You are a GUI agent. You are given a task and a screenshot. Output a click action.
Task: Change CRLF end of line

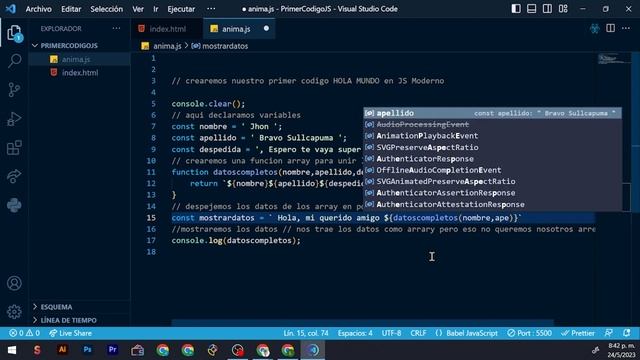click(418, 333)
